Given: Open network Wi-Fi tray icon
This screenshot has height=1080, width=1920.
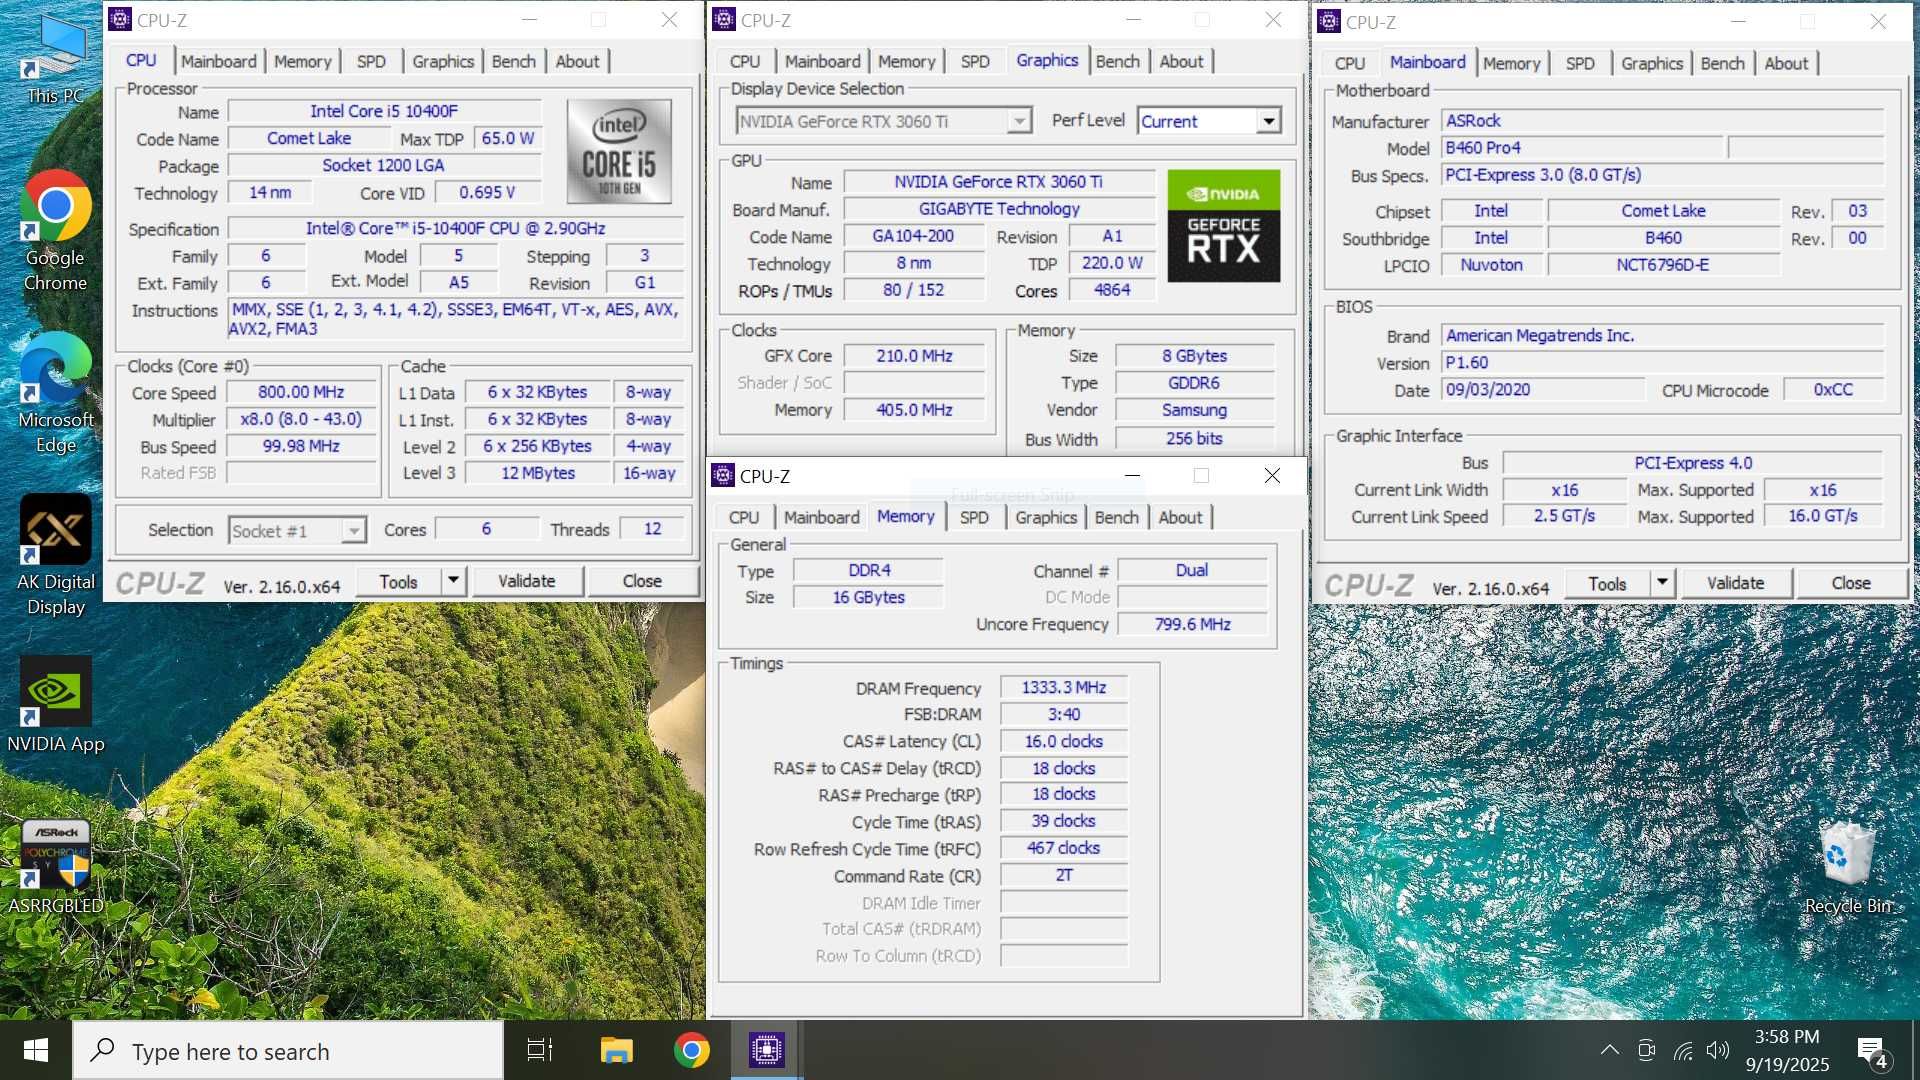Looking at the screenshot, I should (x=1683, y=1050).
